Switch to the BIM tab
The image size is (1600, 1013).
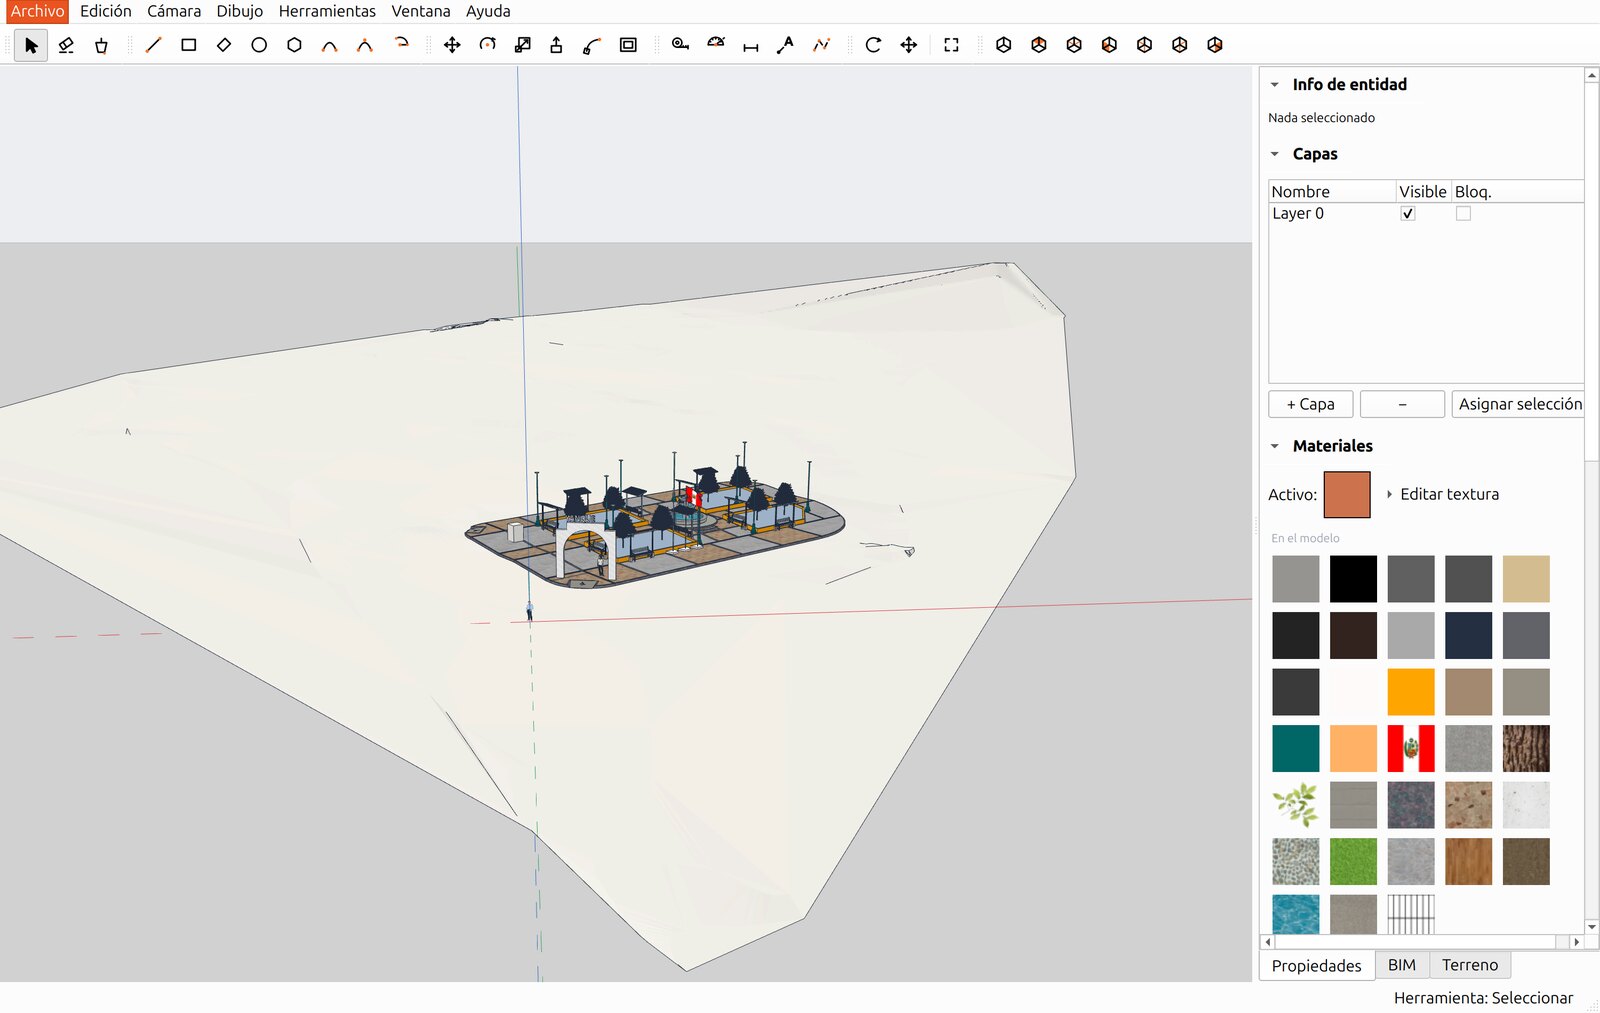pos(1402,965)
